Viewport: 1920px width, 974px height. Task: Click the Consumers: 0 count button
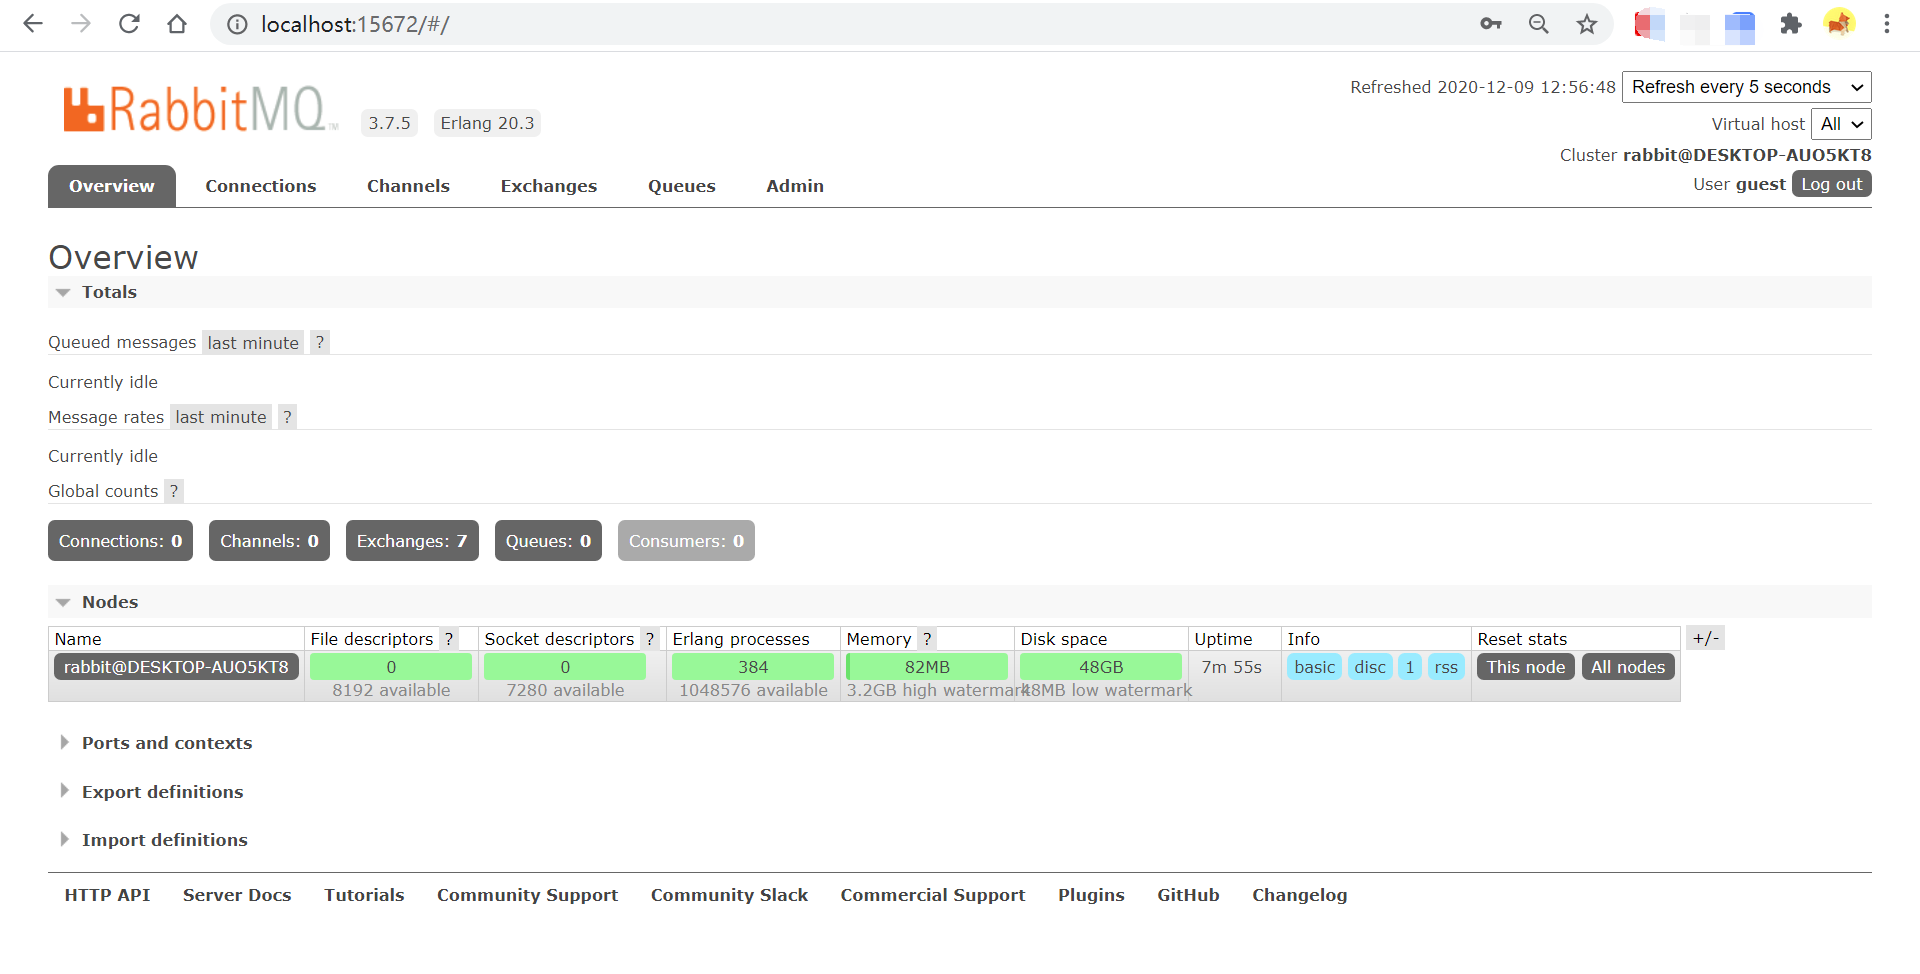[x=686, y=541]
